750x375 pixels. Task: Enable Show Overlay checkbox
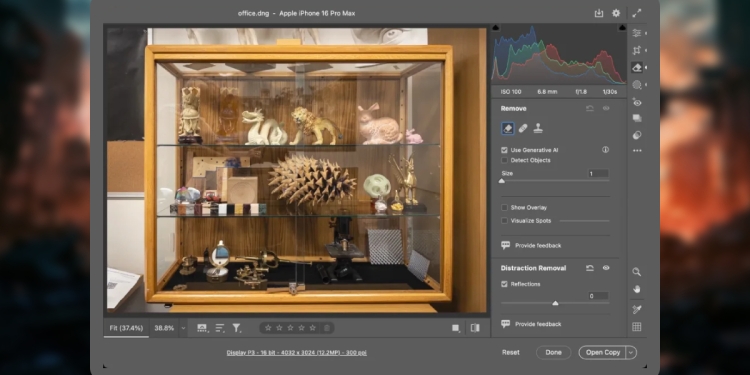(x=504, y=208)
